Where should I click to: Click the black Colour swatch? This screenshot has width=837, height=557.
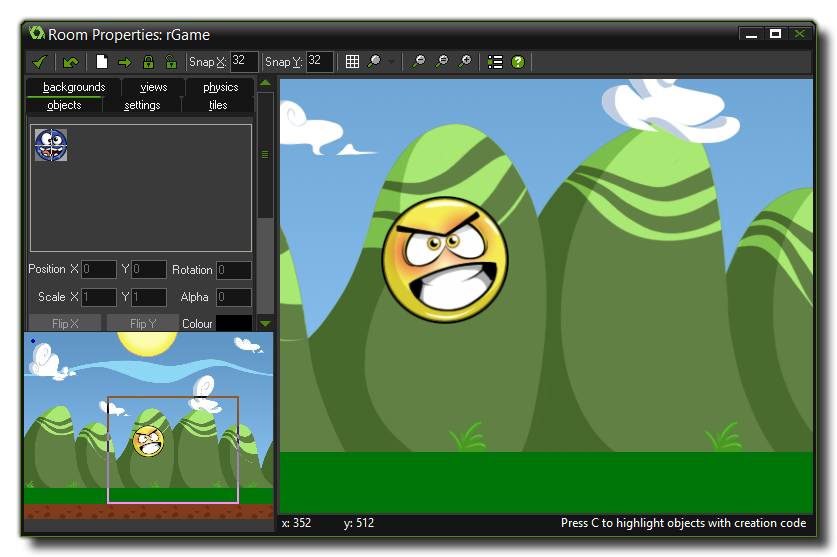pyautogui.click(x=234, y=324)
